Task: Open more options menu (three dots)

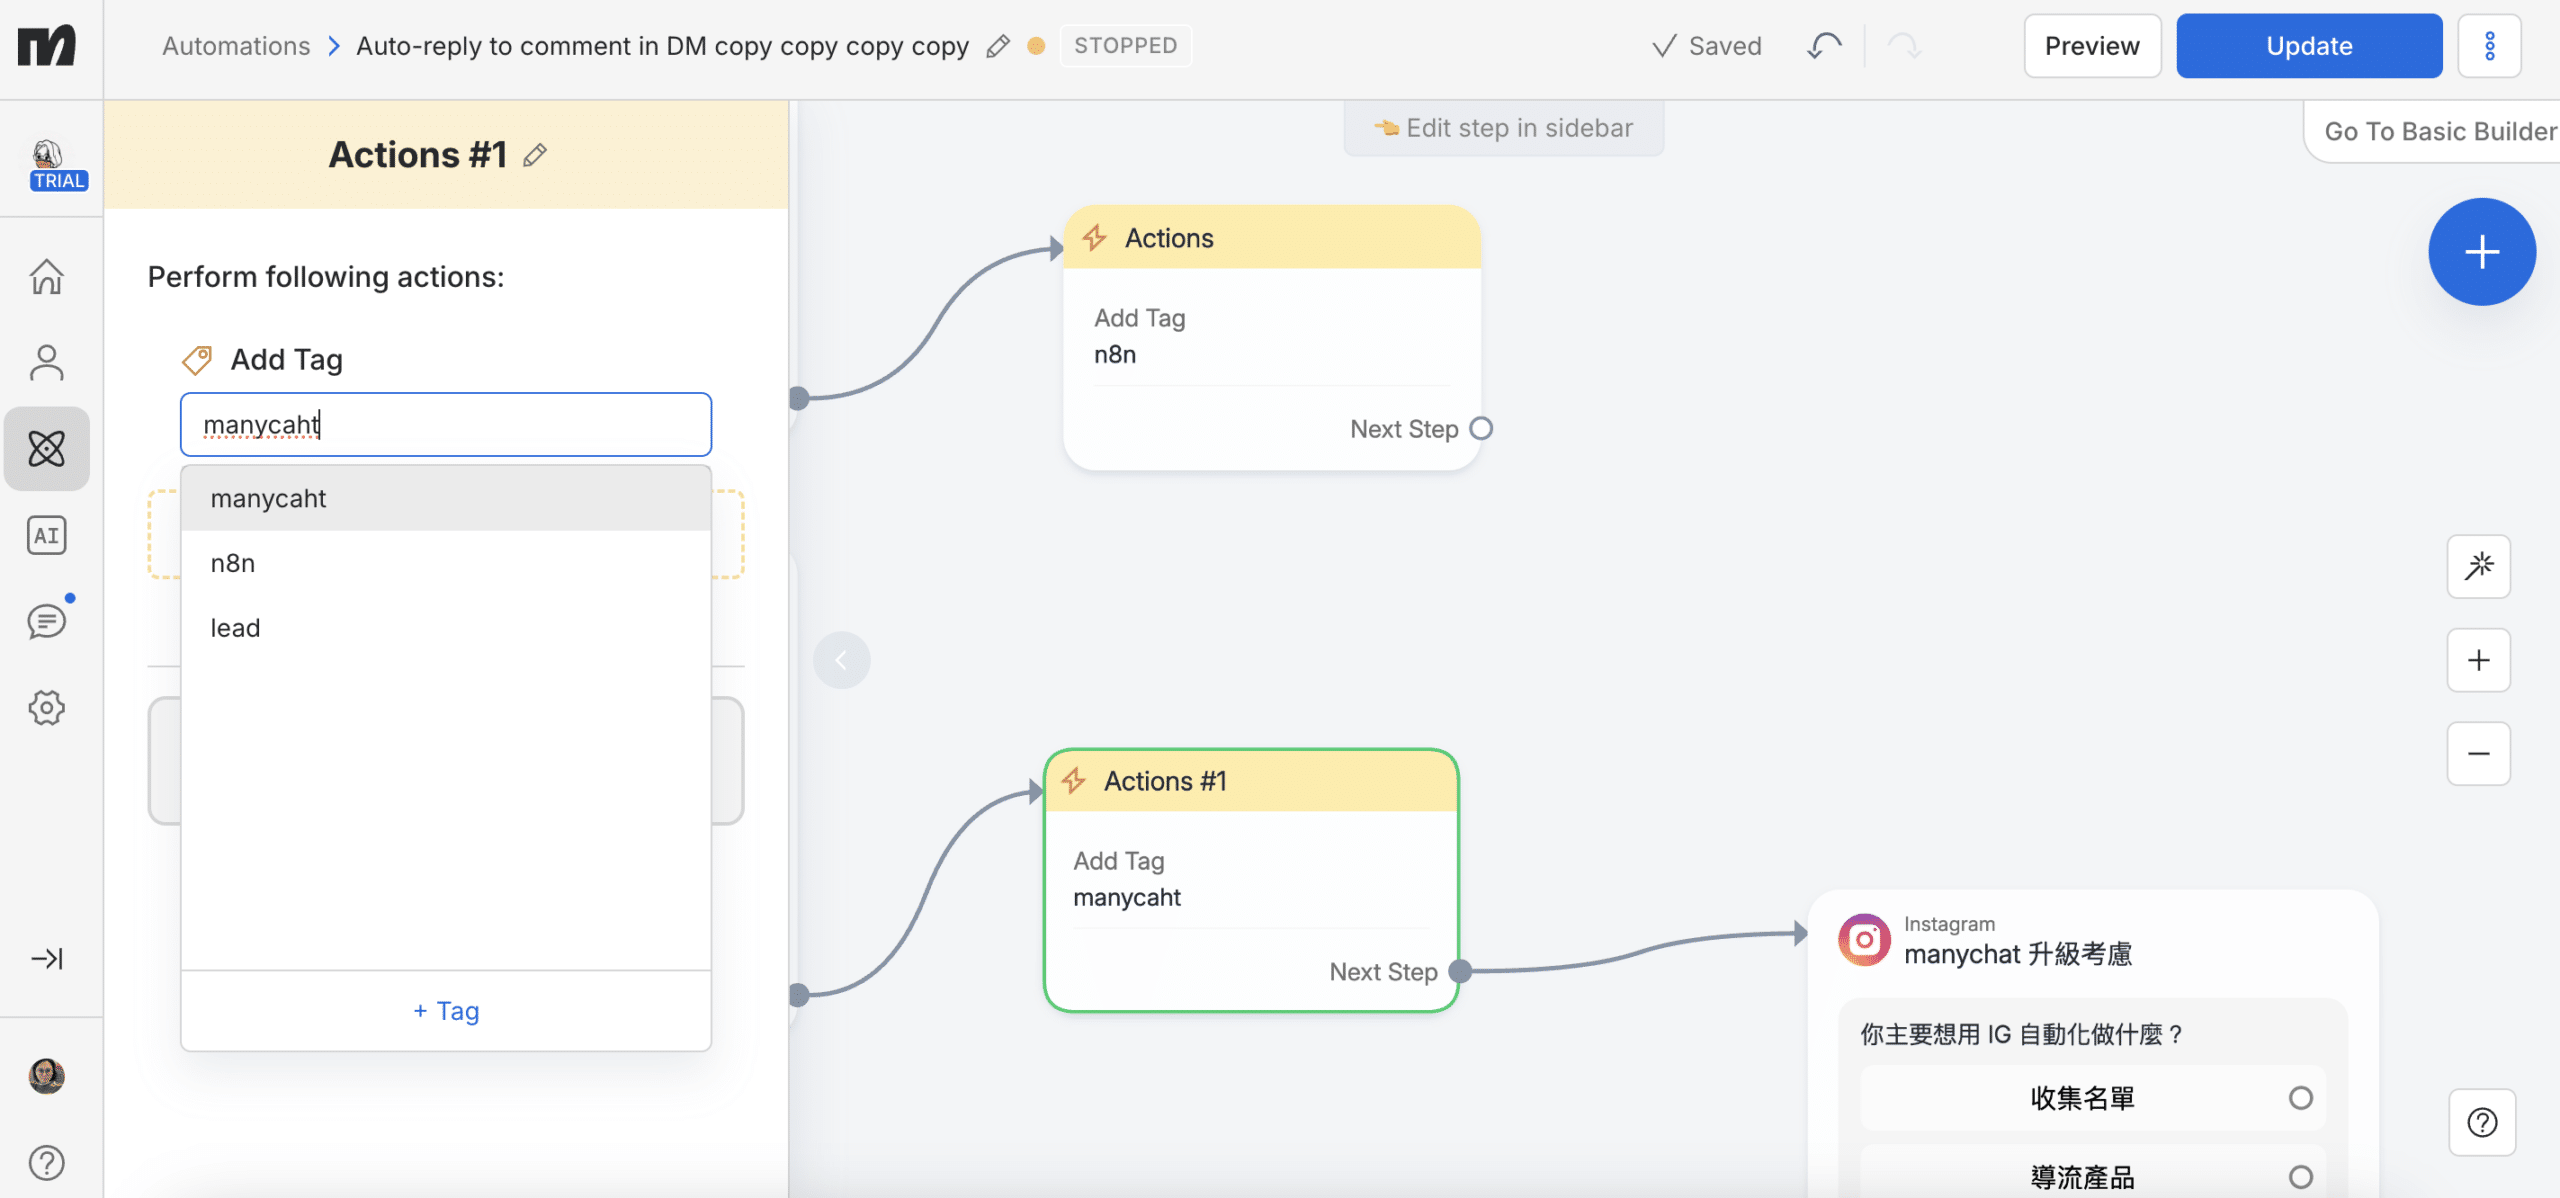Action: pyautogui.click(x=2490, y=46)
